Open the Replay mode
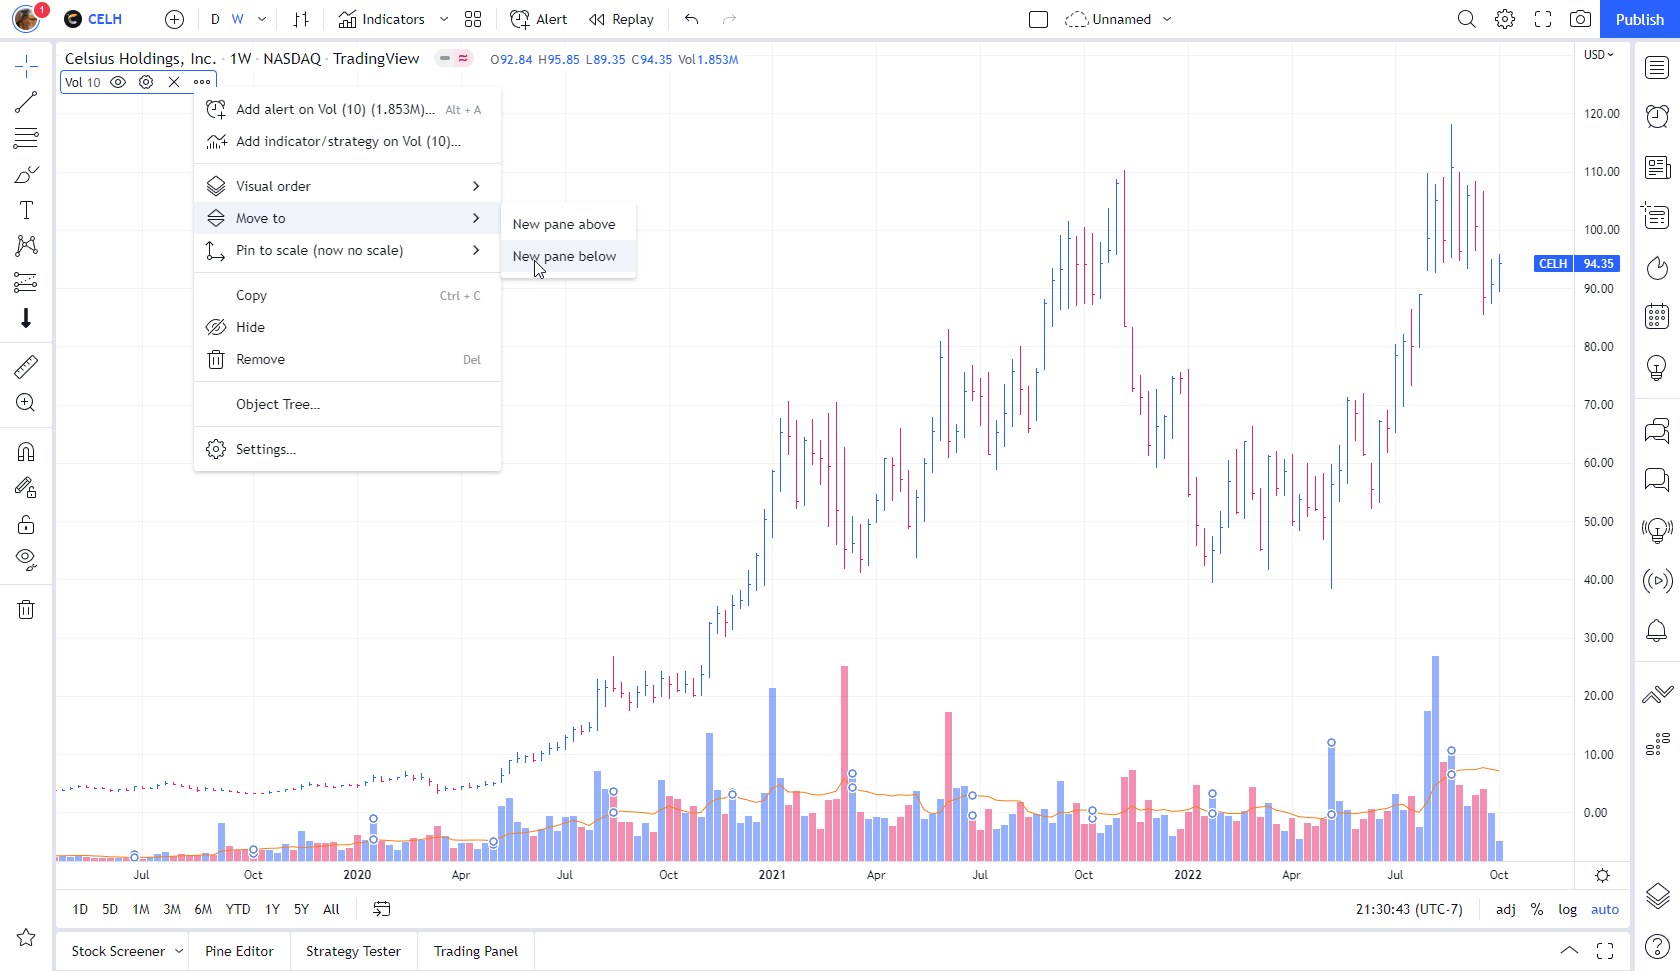This screenshot has height=971, width=1680. [x=621, y=19]
